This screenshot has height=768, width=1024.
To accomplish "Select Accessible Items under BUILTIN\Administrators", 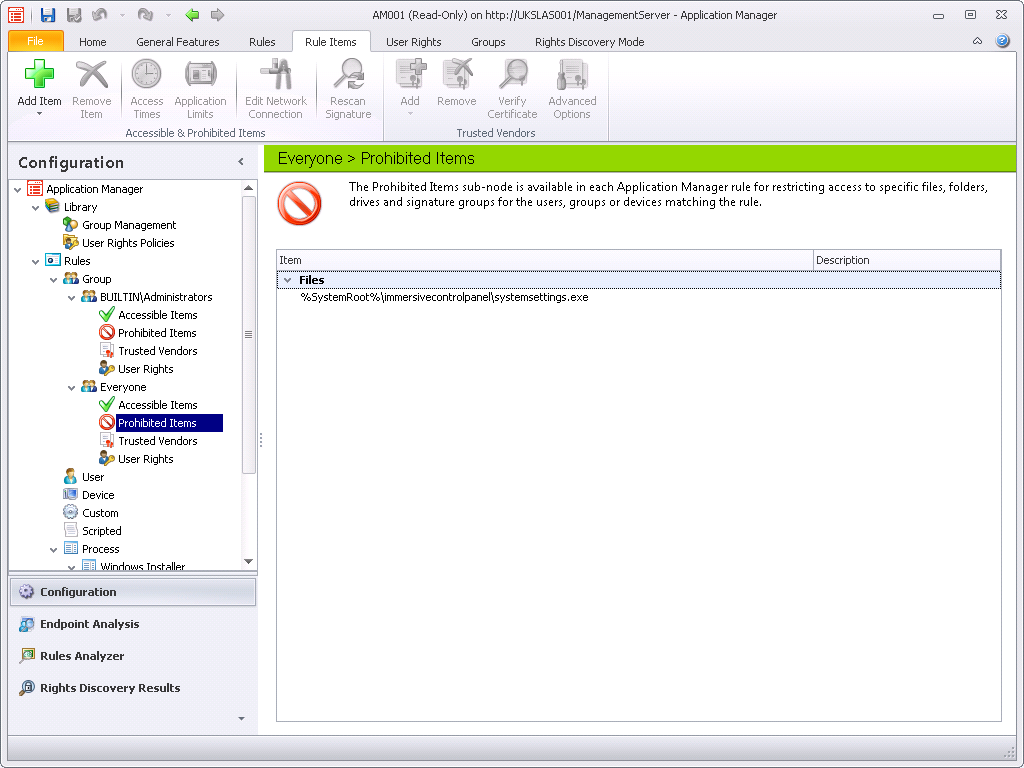I will [x=157, y=315].
